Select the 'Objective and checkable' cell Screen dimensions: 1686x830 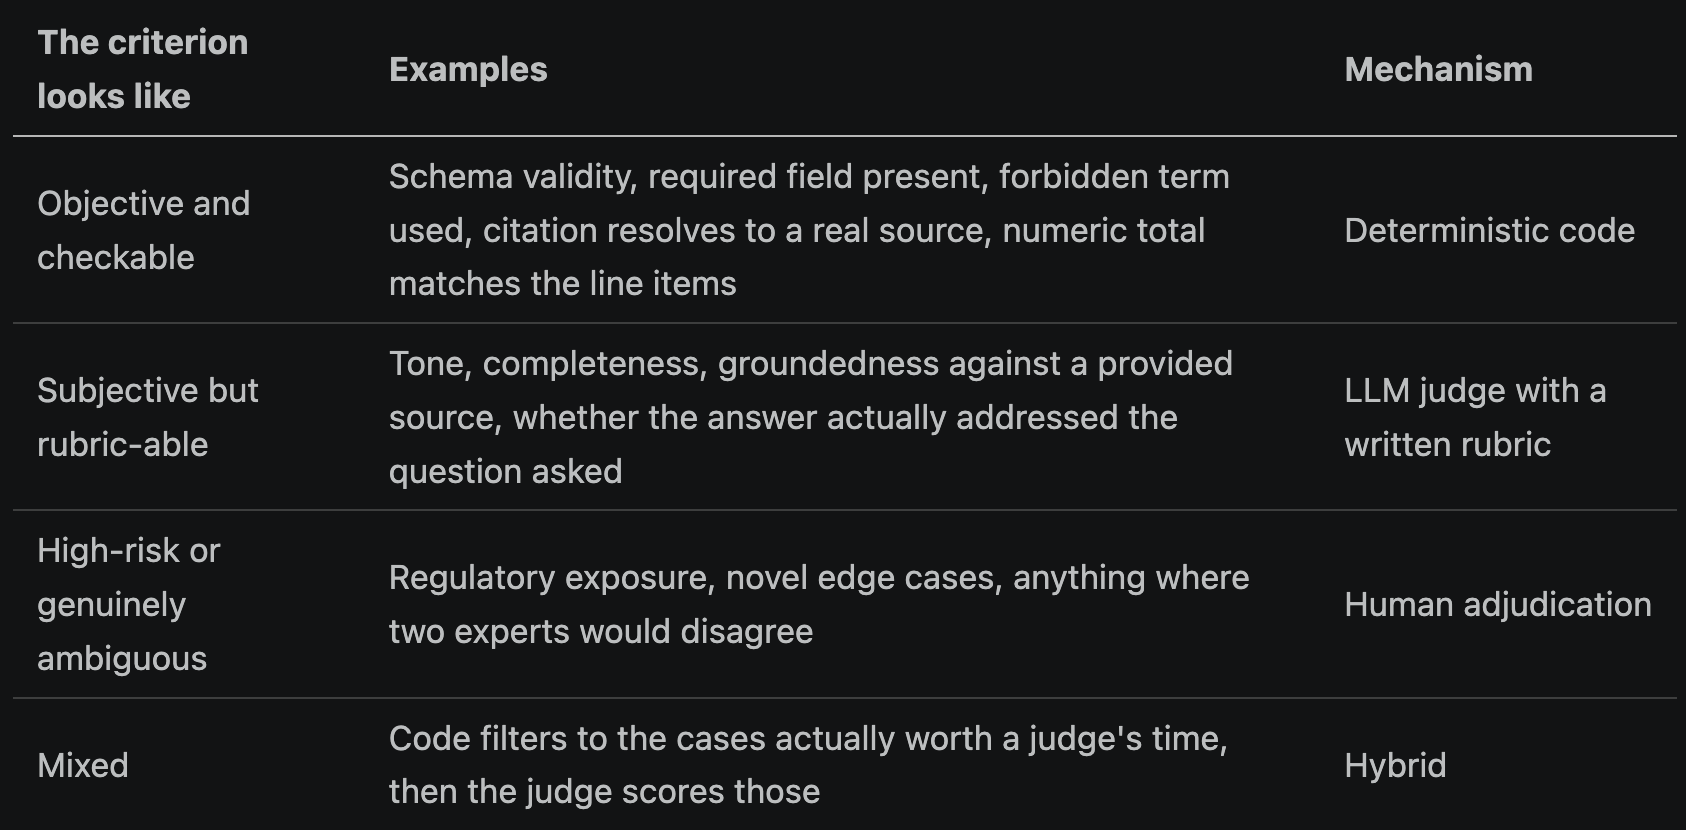point(144,230)
